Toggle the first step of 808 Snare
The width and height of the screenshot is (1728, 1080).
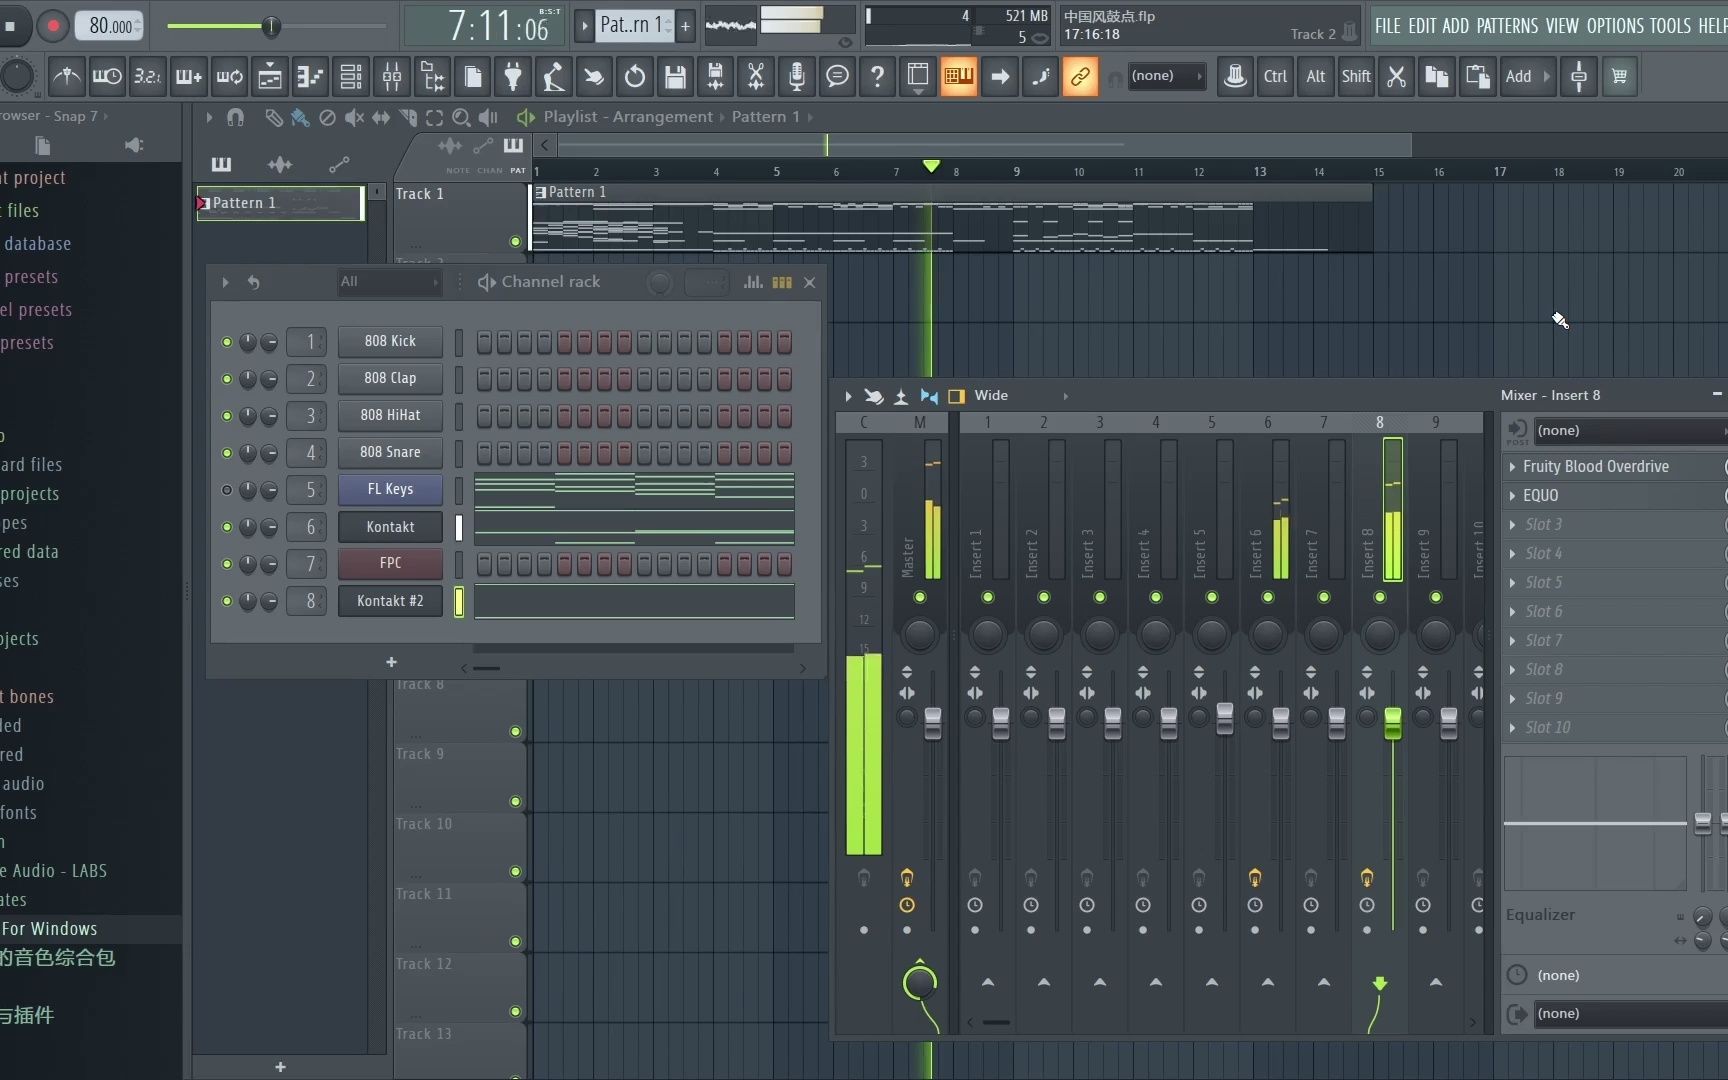click(x=484, y=453)
